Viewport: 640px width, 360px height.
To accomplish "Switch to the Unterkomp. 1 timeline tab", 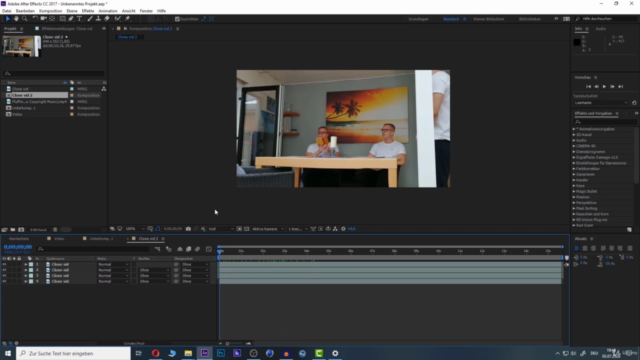I will [x=101, y=239].
